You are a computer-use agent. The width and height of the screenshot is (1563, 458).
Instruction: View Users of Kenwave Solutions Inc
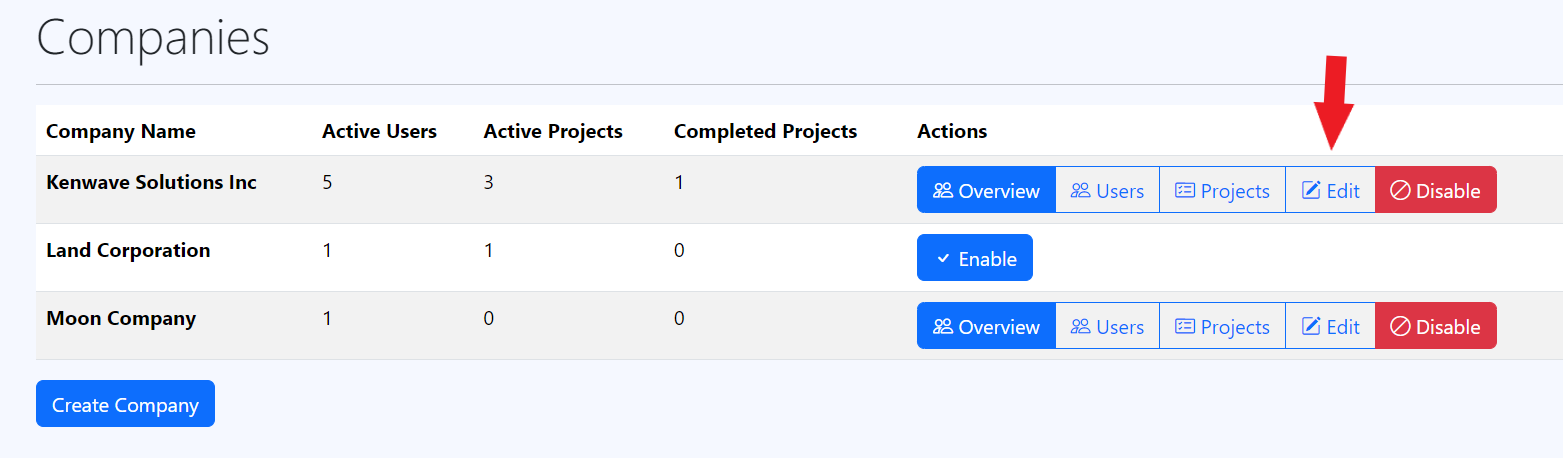click(1107, 190)
